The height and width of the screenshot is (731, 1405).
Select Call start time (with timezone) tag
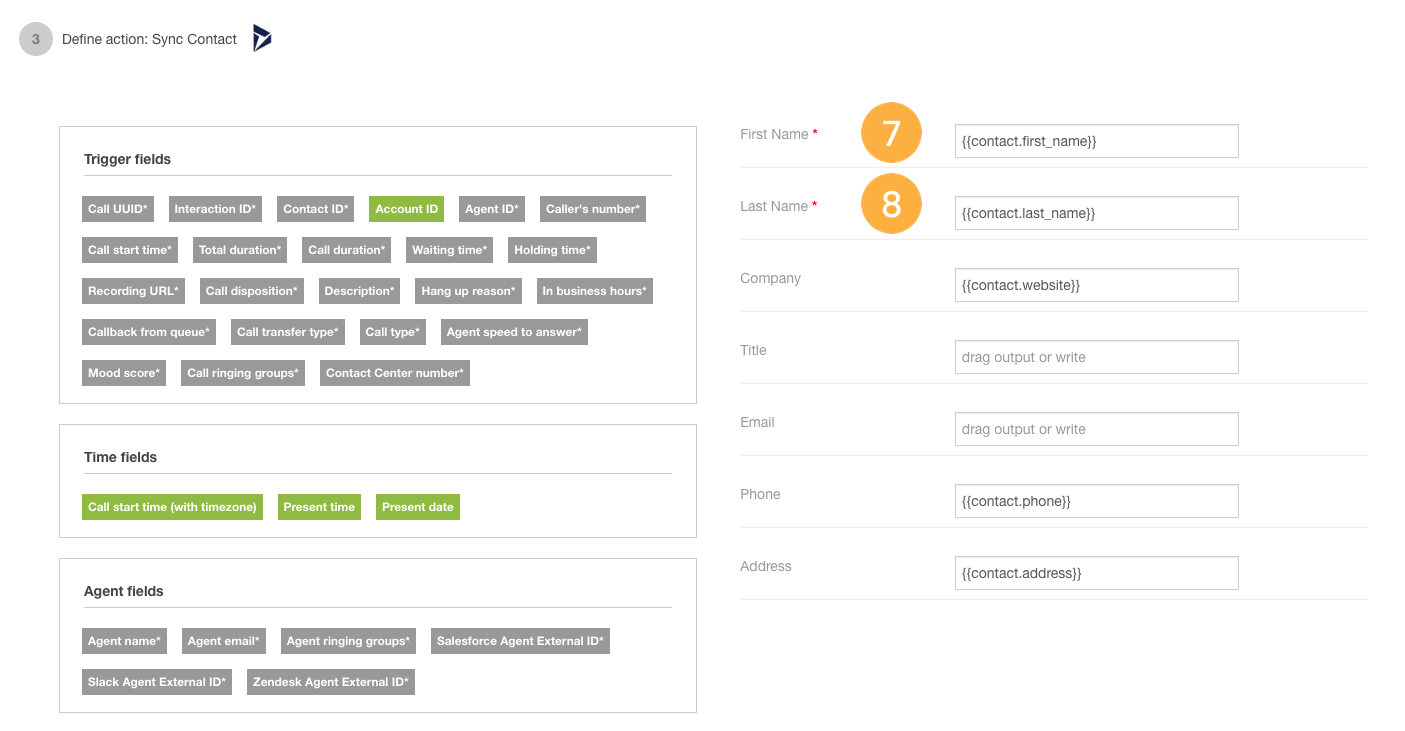tap(172, 507)
